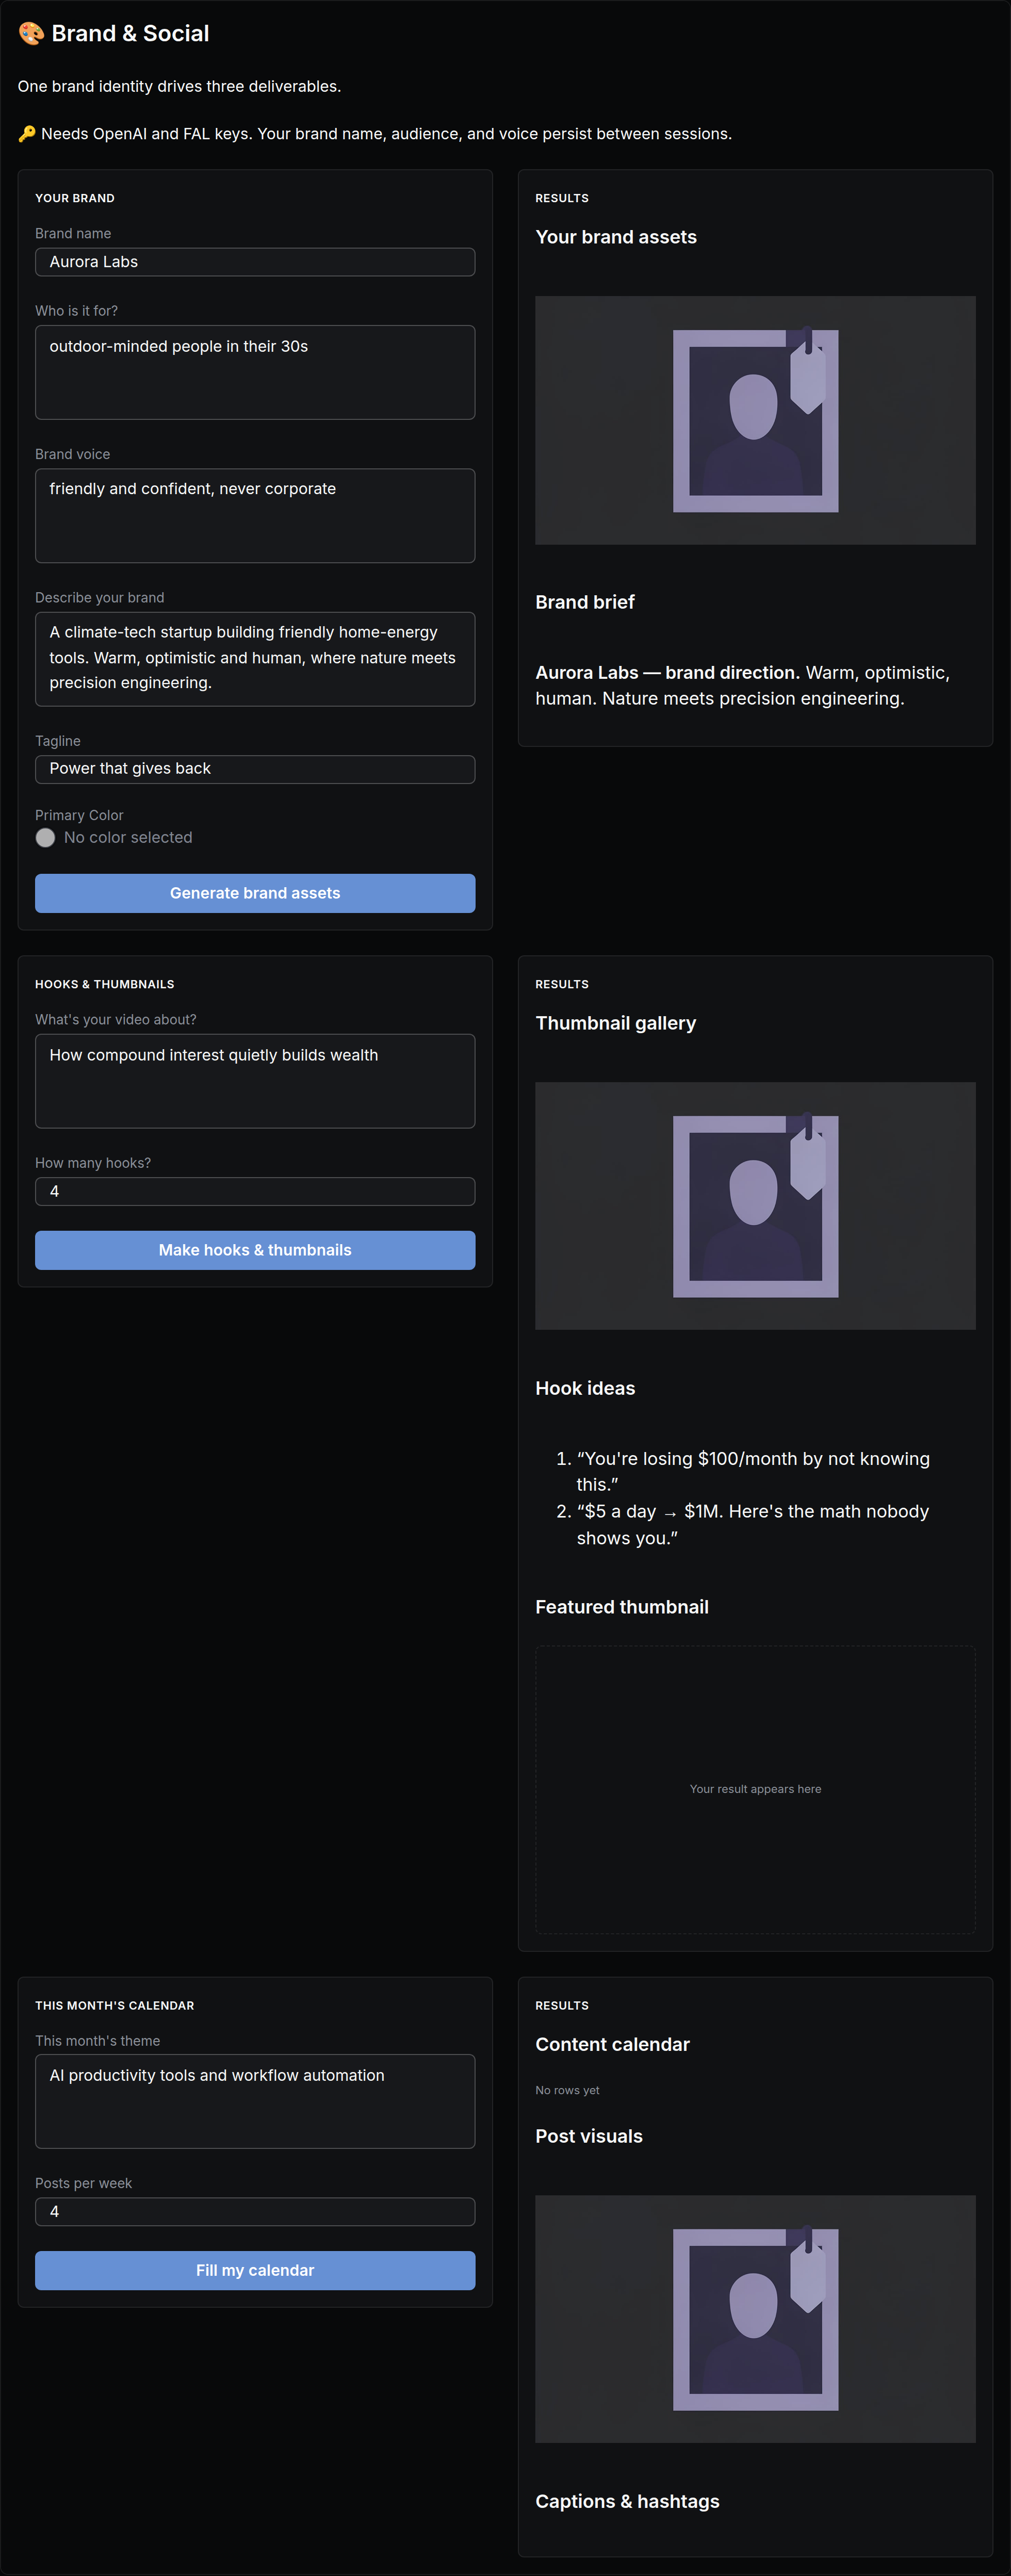Select hook idea about losing $100/month
This screenshot has width=1011, height=2576.
pos(753,1472)
